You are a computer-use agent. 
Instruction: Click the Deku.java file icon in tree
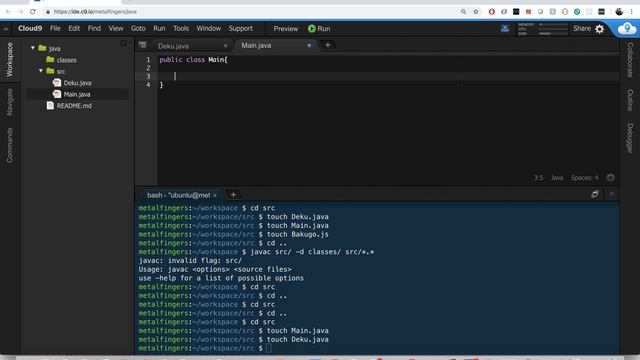[57, 82]
